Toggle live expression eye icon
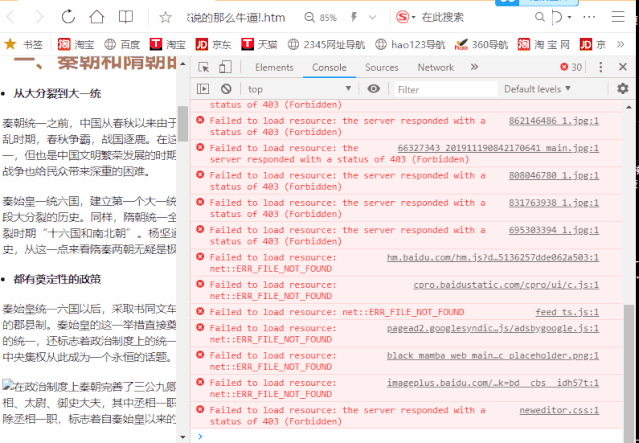The image size is (639, 443). click(374, 89)
